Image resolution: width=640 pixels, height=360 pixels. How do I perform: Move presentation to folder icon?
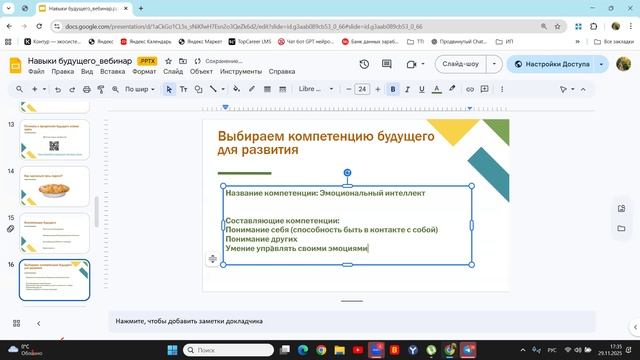pyautogui.click(x=183, y=61)
